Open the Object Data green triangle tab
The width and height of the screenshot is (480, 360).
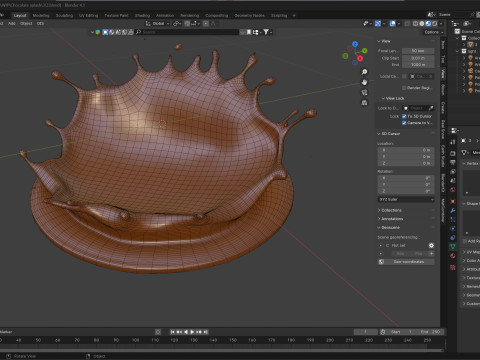click(x=453, y=247)
